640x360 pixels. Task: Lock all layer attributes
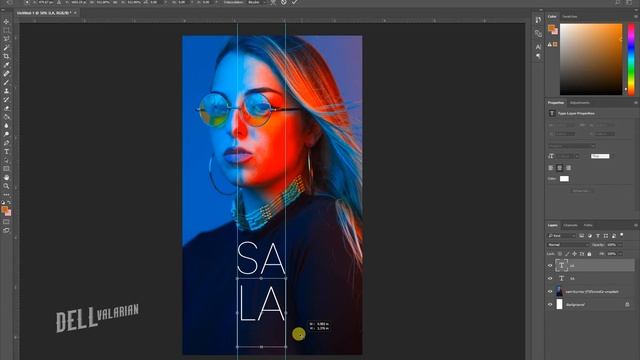[x=589, y=254]
